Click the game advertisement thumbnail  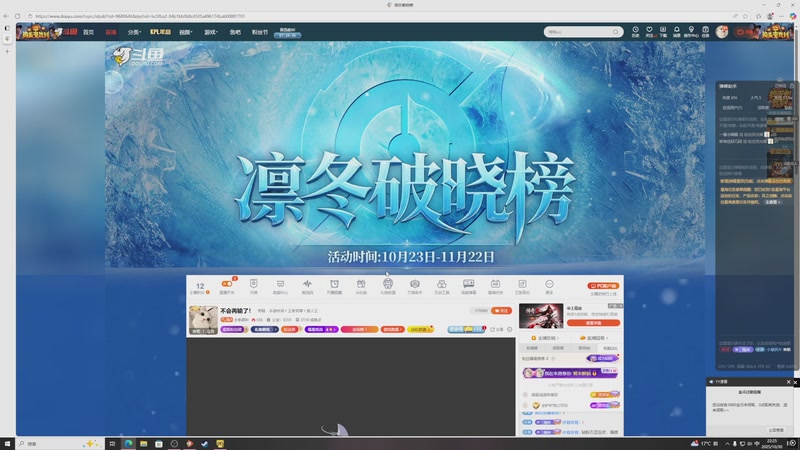[x=541, y=315]
